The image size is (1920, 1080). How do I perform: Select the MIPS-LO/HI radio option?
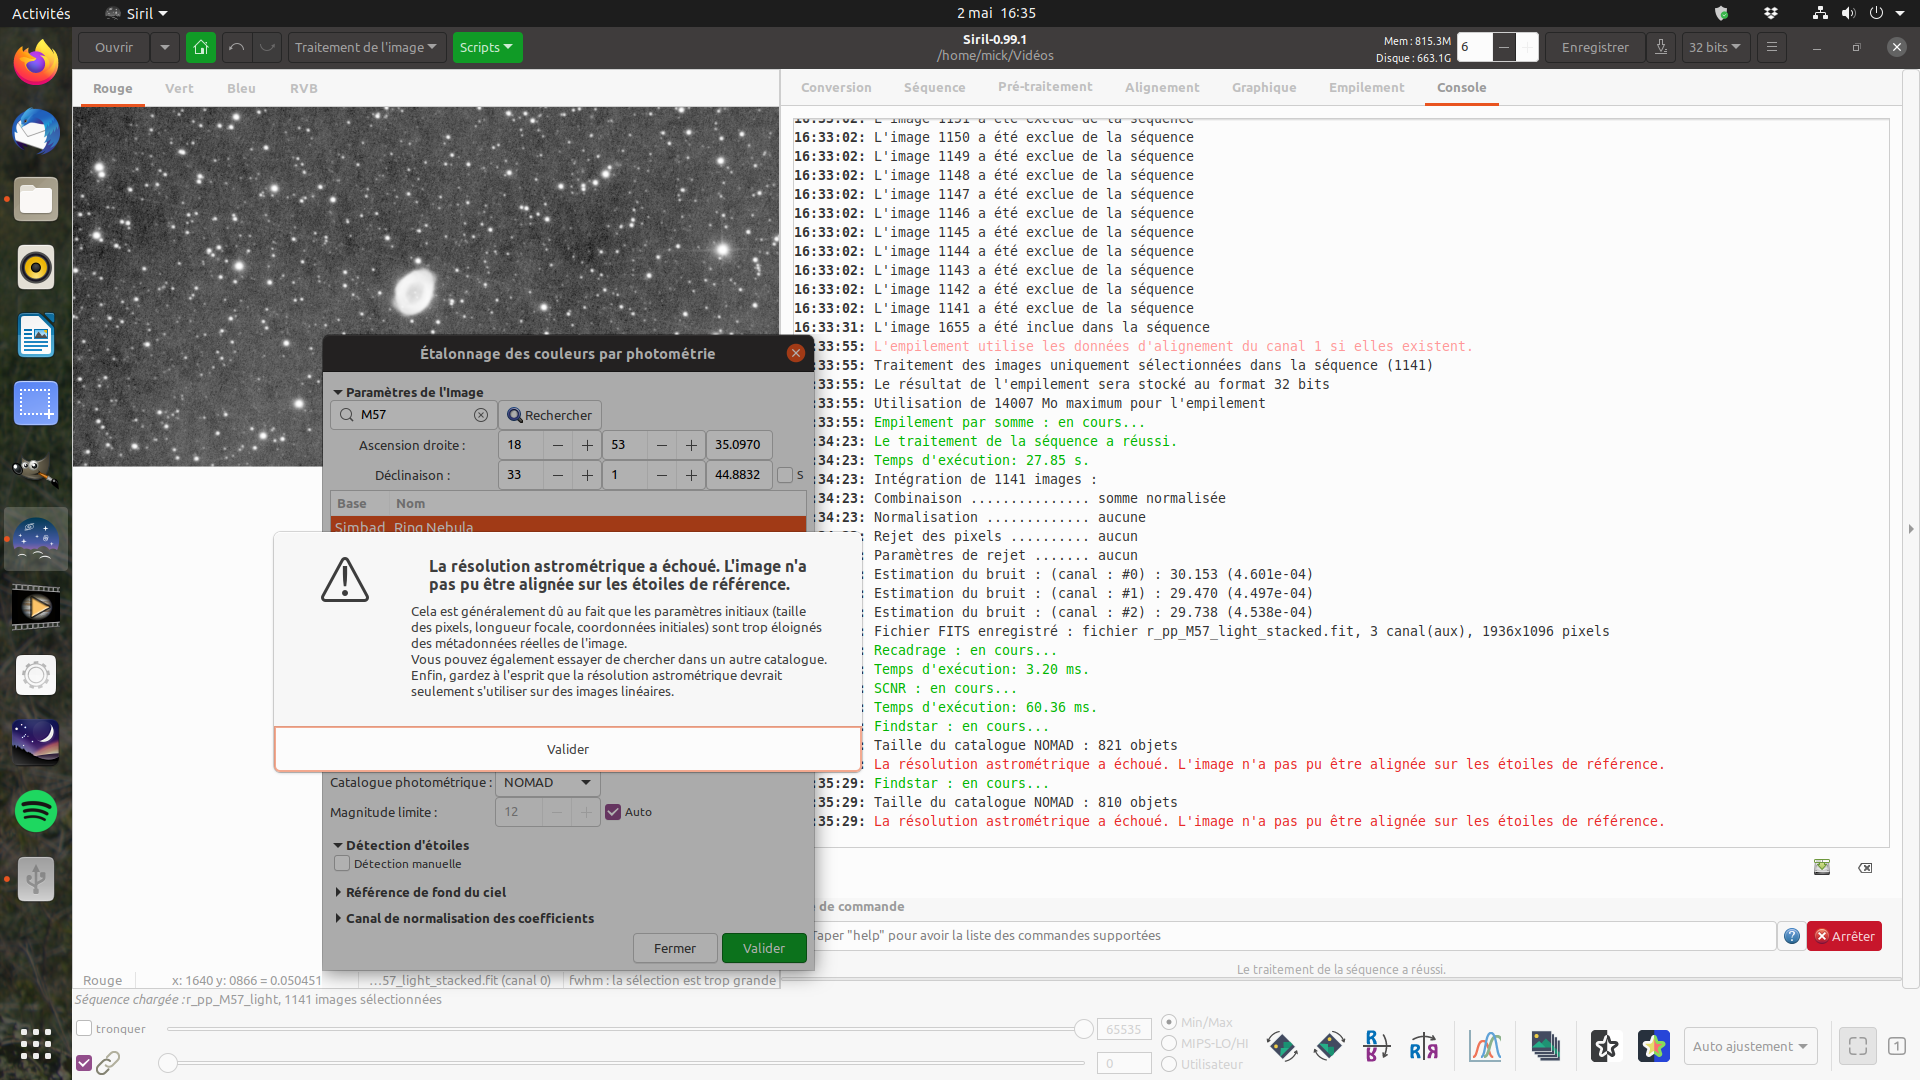coord(1169,1043)
